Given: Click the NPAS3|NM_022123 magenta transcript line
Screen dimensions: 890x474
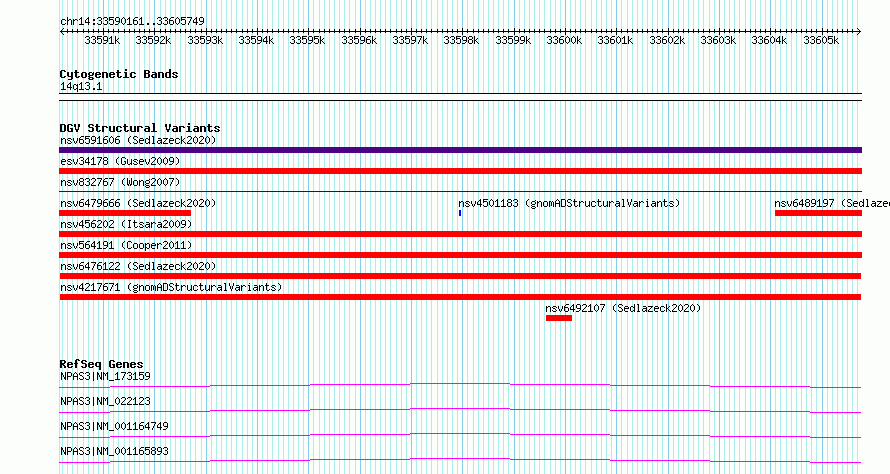Looking at the screenshot, I should (x=460, y=410).
